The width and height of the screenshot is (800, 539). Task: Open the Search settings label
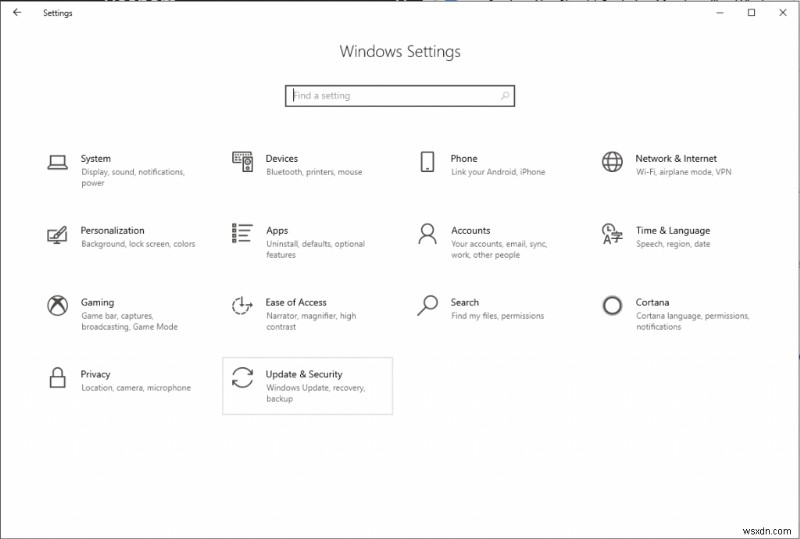[x=465, y=302]
